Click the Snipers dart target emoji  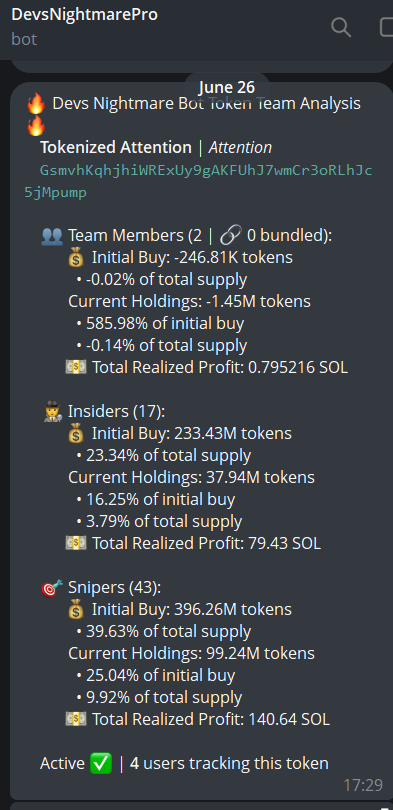click(x=52, y=588)
